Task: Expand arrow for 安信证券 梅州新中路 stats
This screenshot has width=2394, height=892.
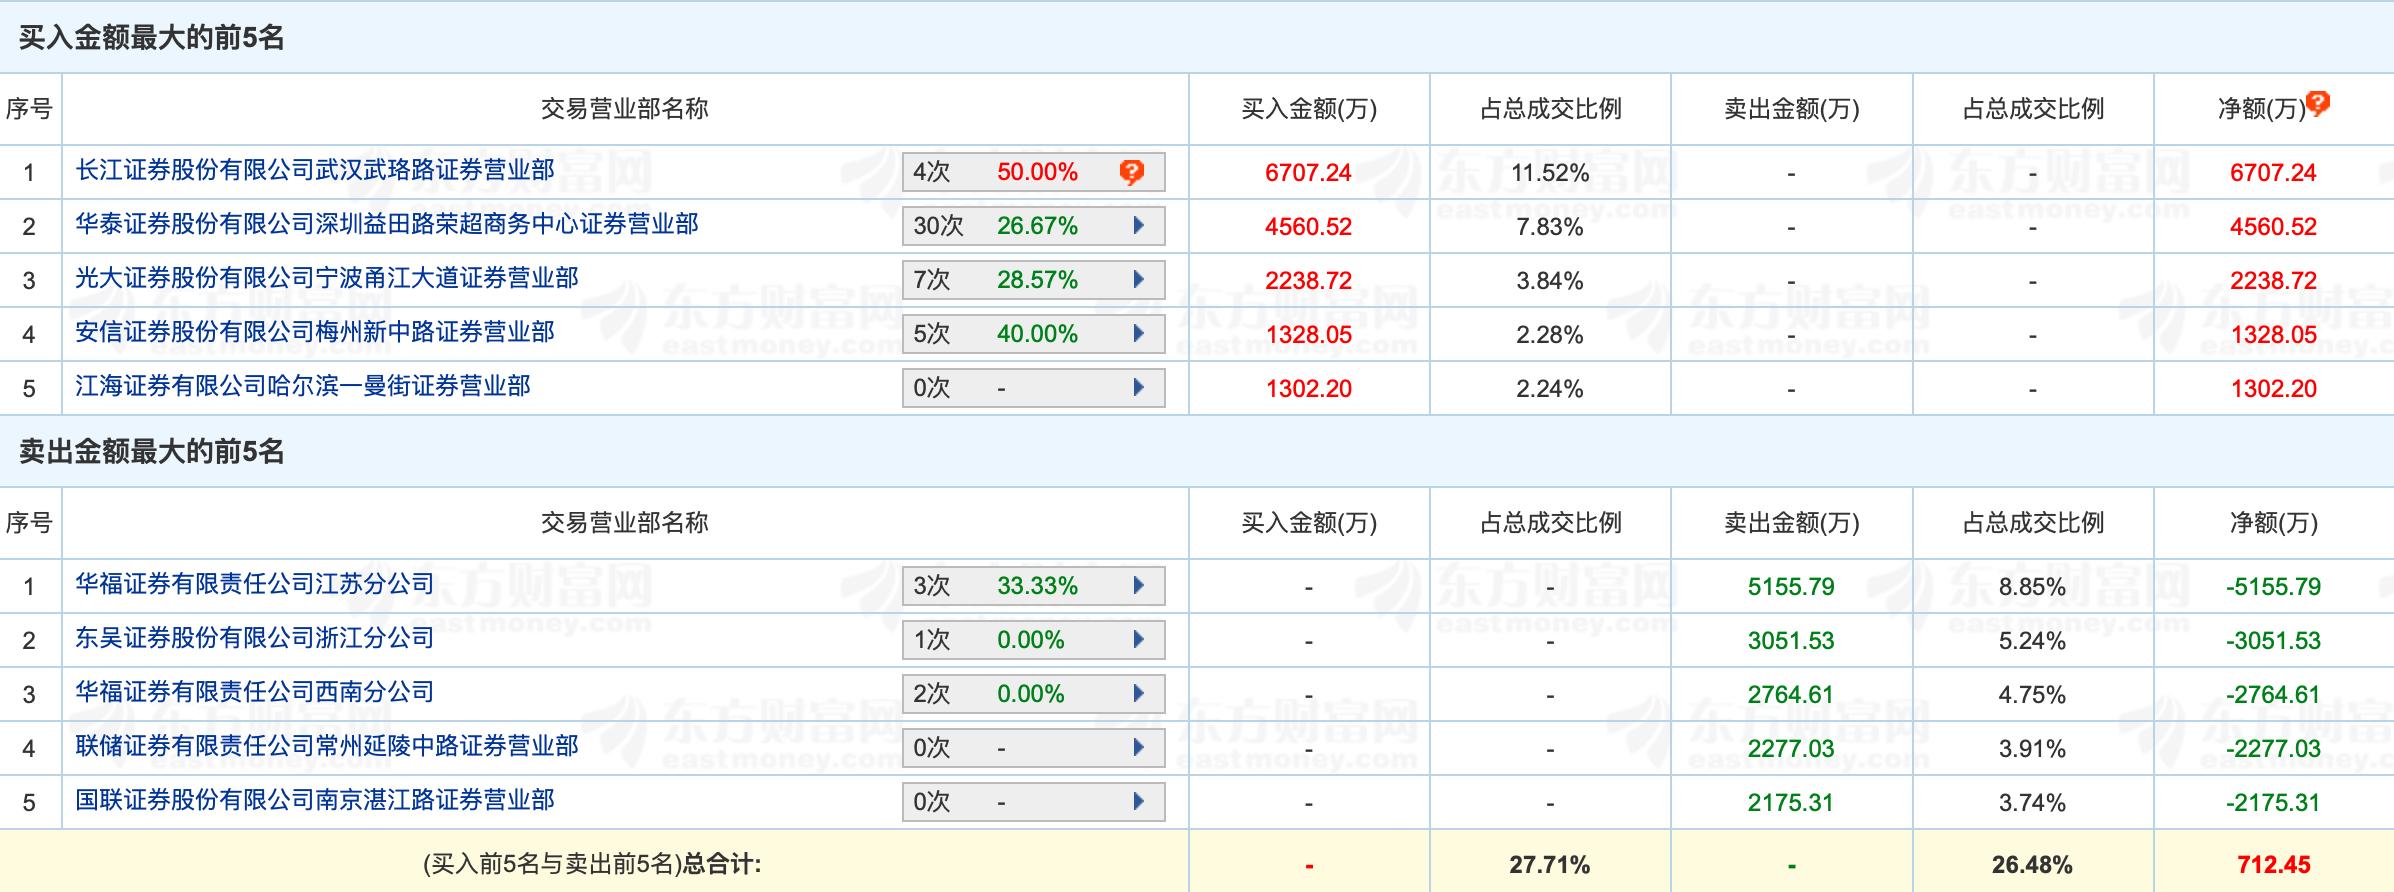Action: click(x=1138, y=334)
